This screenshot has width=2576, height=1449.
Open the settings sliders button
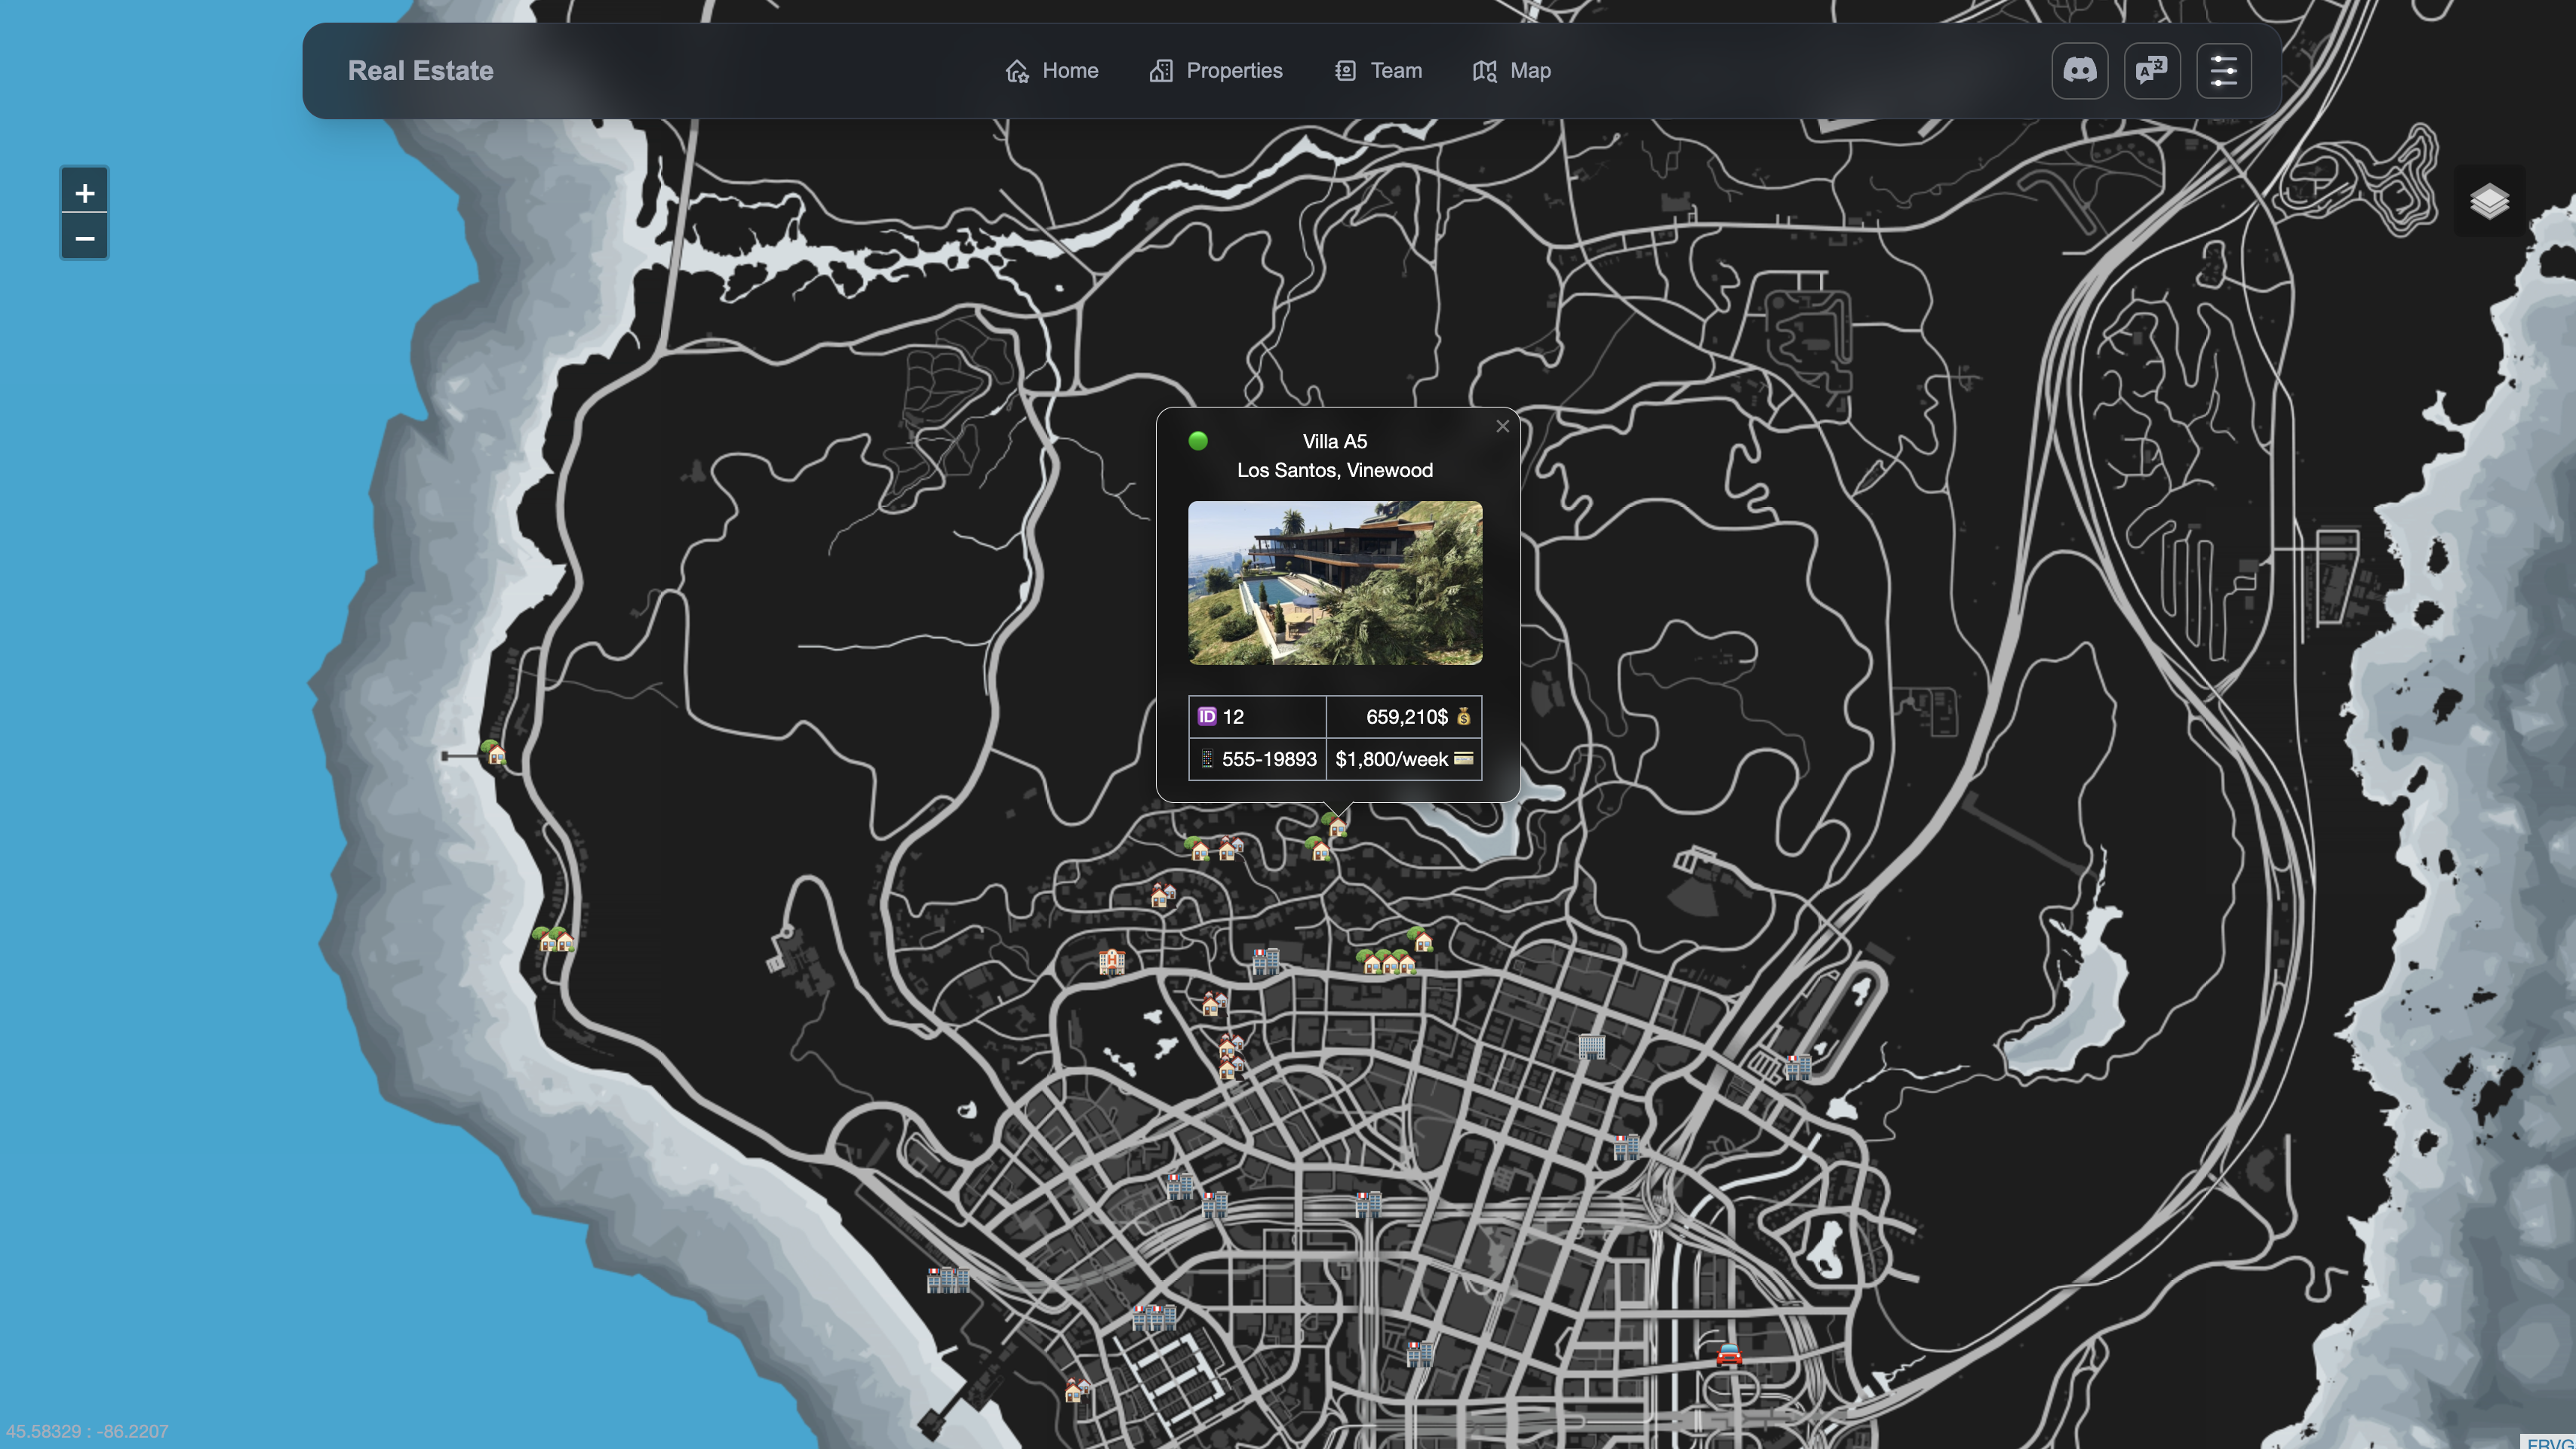[x=2223, y=71]
